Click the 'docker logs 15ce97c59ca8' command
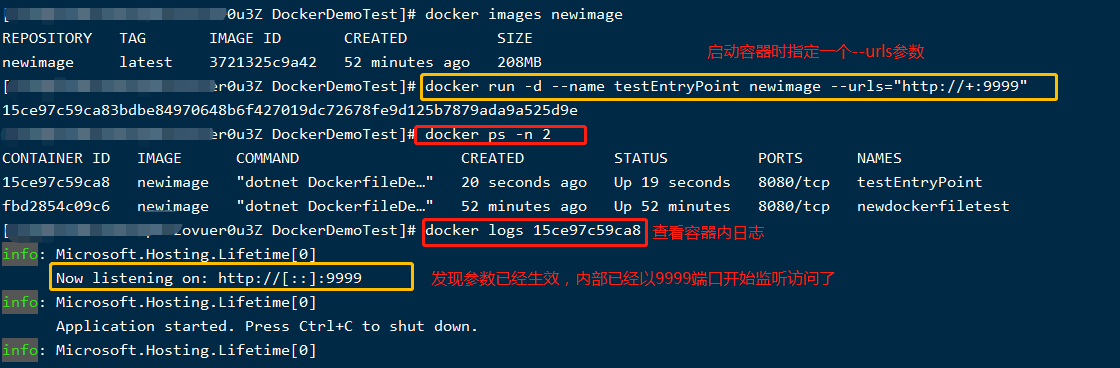Viewport: 1120px width, 368px height. (x=533, y=231)
